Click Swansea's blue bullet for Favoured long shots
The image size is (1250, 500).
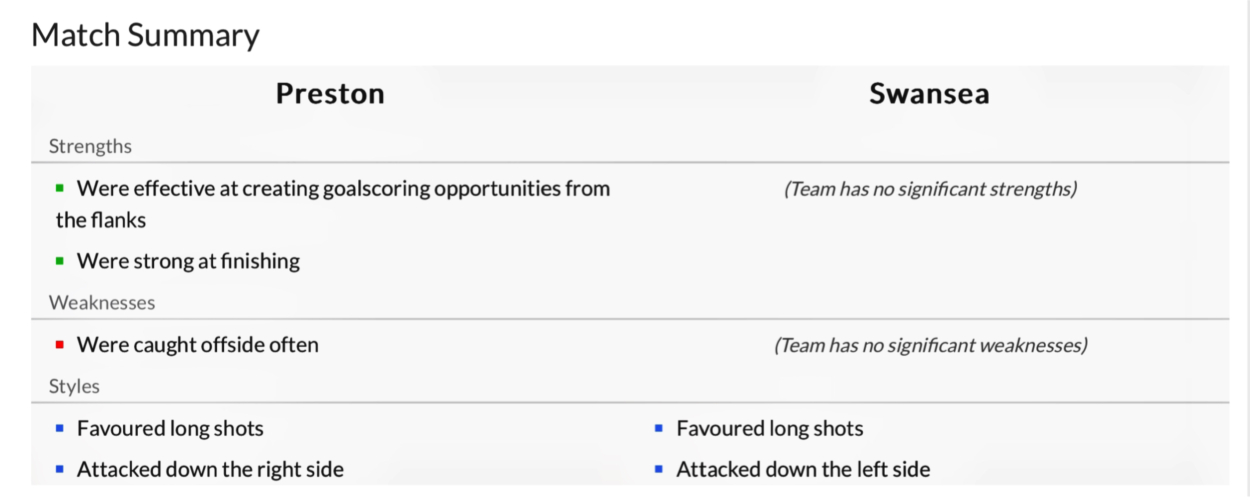[x=659, y=429]
